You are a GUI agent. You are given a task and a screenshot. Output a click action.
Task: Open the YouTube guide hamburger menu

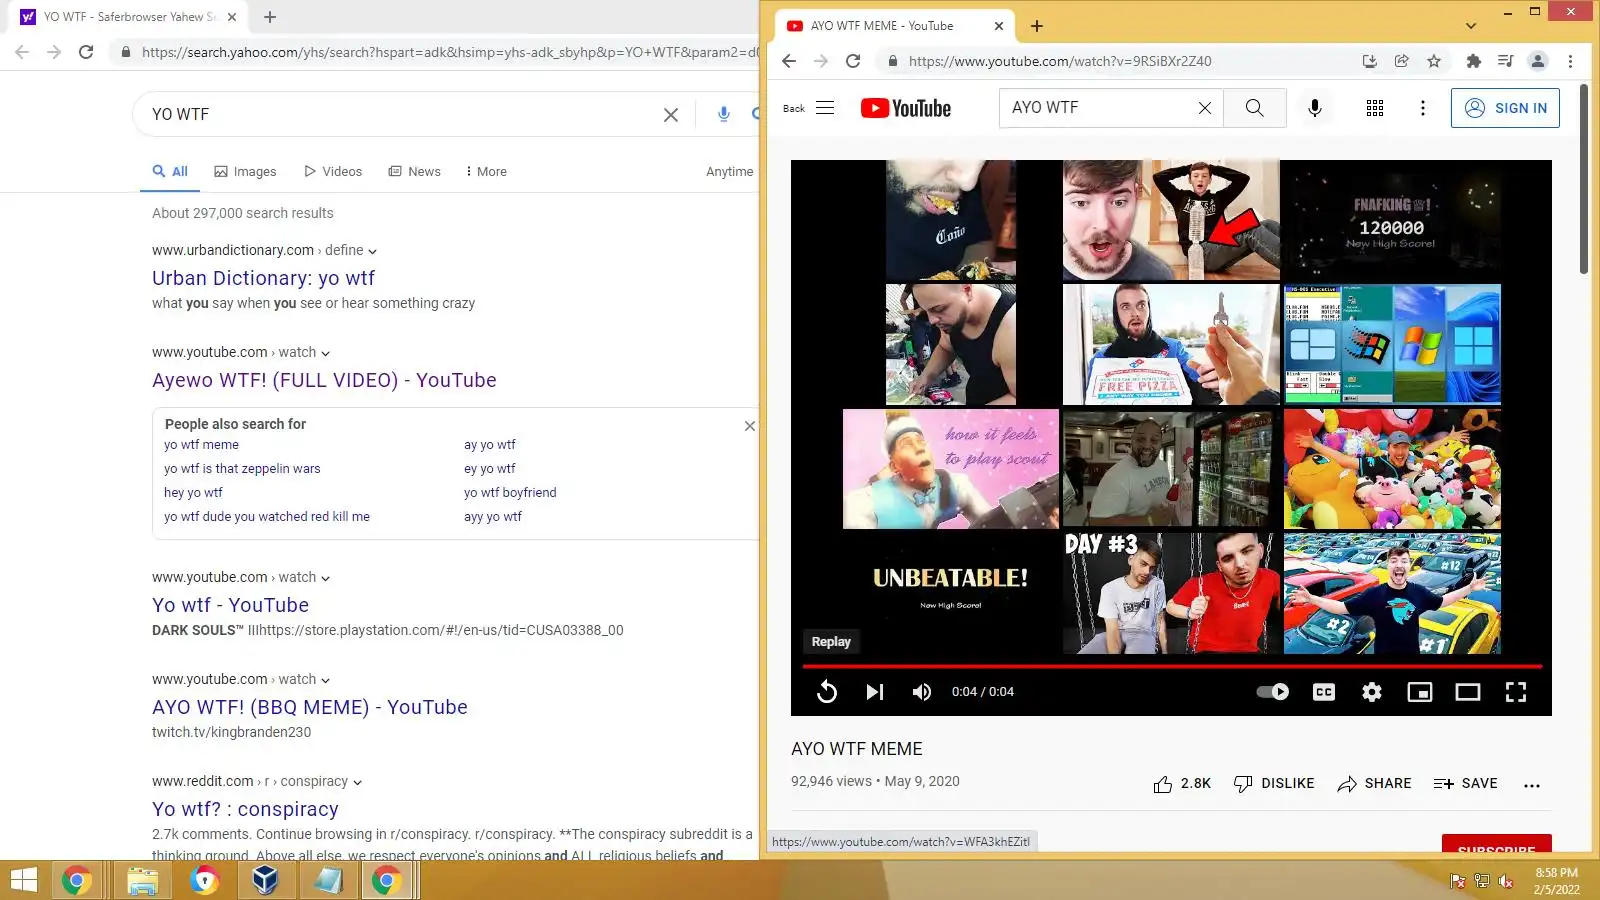click(x=825, y=108)
